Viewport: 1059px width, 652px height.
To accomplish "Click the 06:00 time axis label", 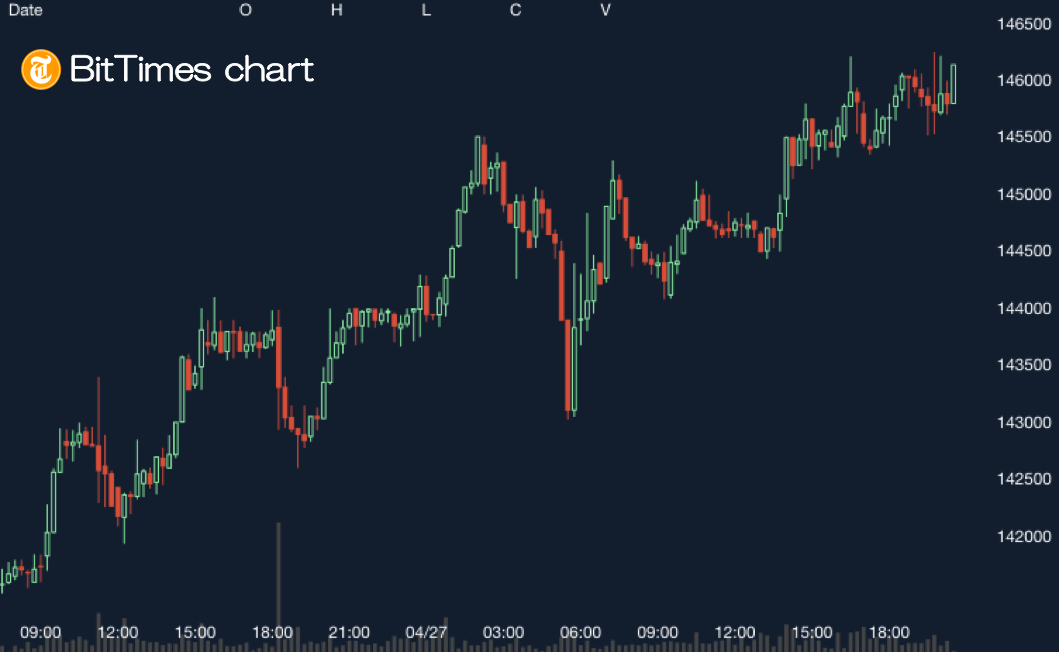I will 580,632.
